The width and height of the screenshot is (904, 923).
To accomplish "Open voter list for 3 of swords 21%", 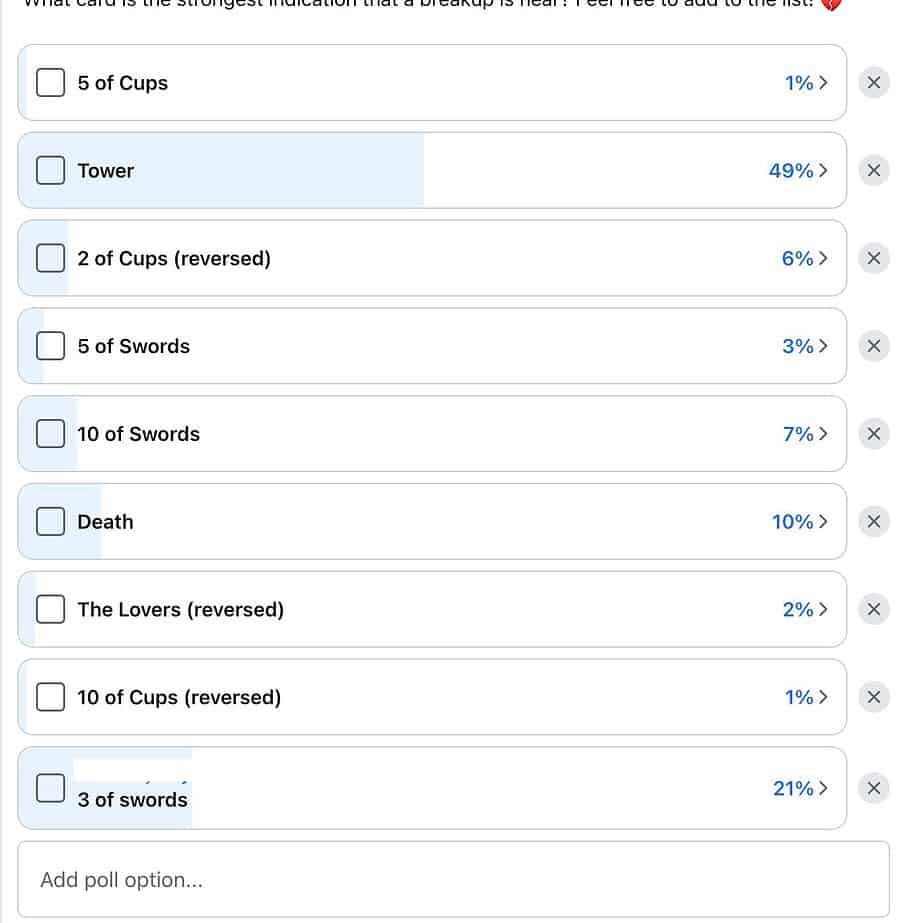I will pyautogui.click(x=800, y=788).
